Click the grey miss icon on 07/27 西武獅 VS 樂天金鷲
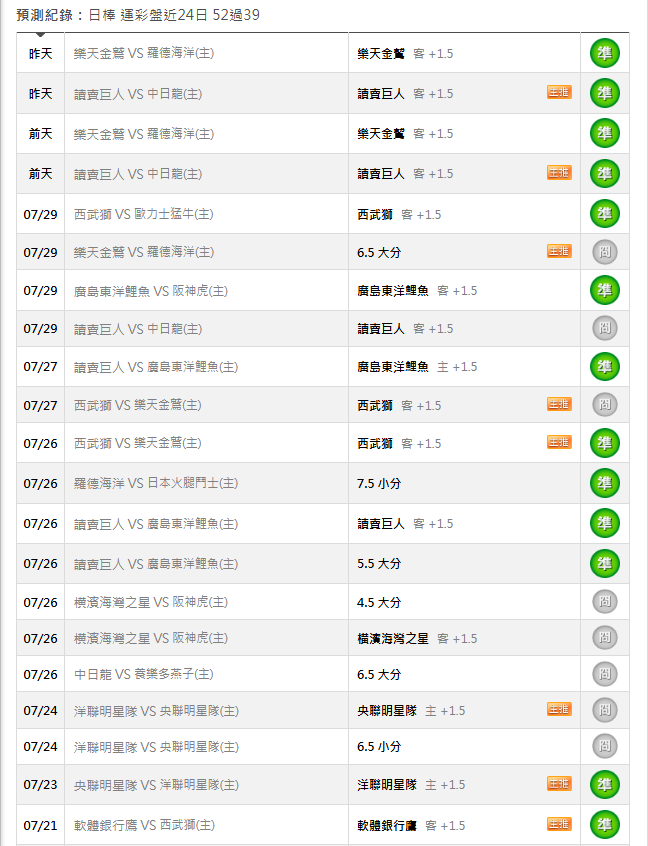The width and height of the screenshot is (648, 846). tap(604, 405)
